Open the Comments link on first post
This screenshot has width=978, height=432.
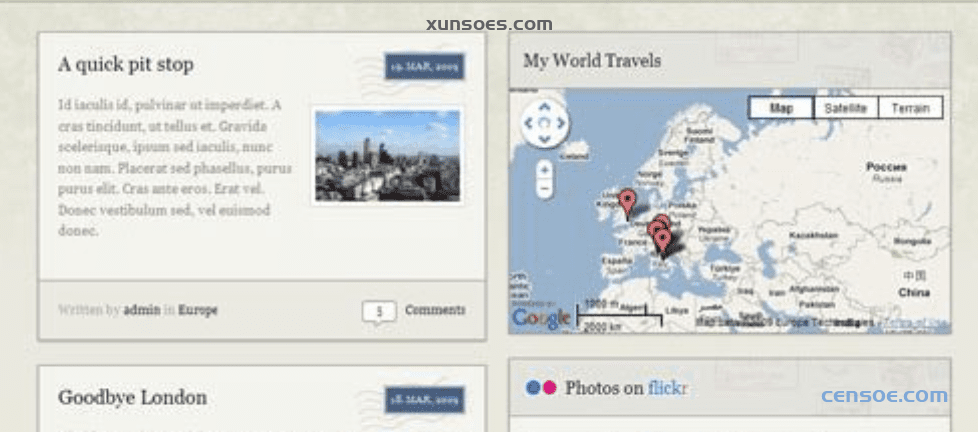tap(435, 310)
